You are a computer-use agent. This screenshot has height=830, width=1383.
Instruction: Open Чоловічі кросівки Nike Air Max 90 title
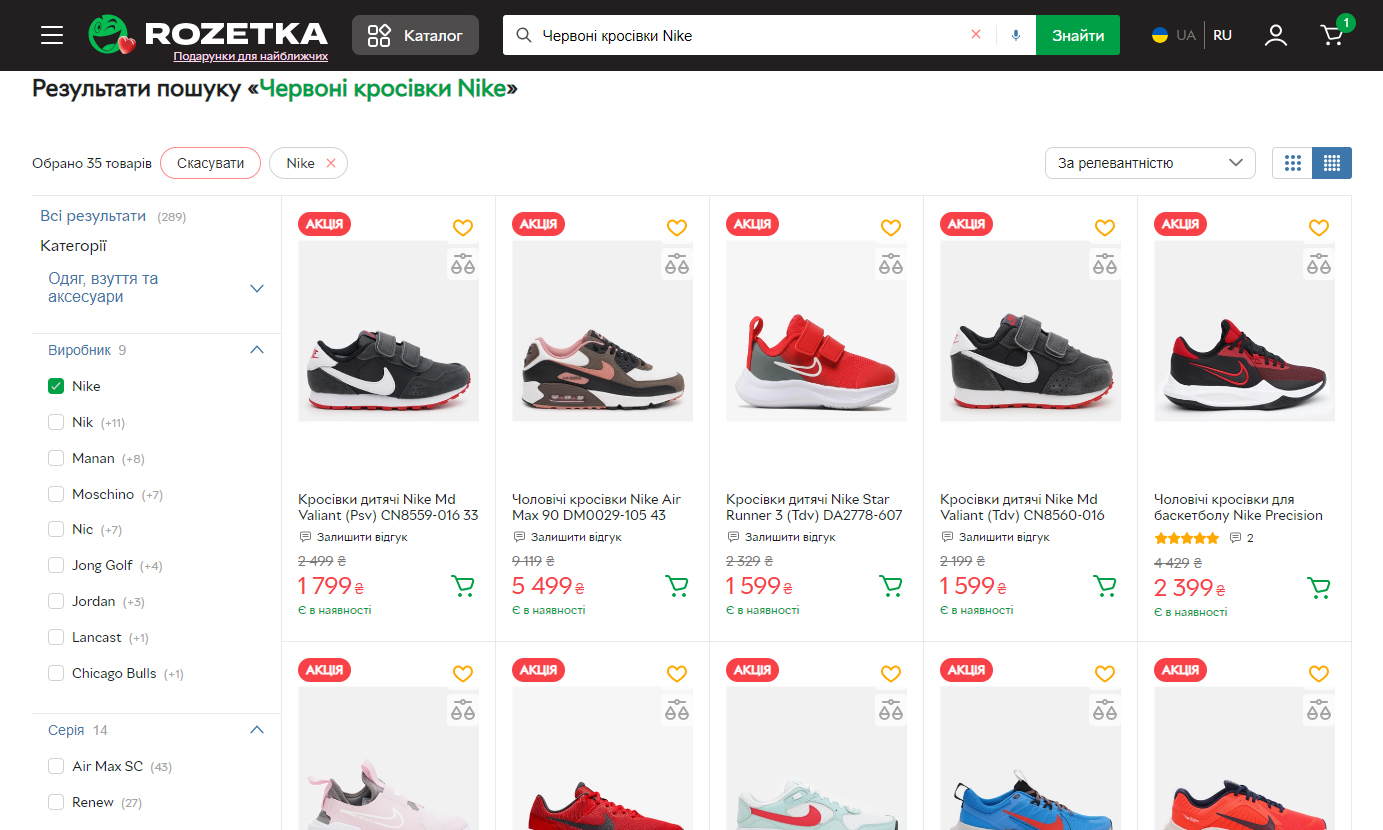coord(596,507)
